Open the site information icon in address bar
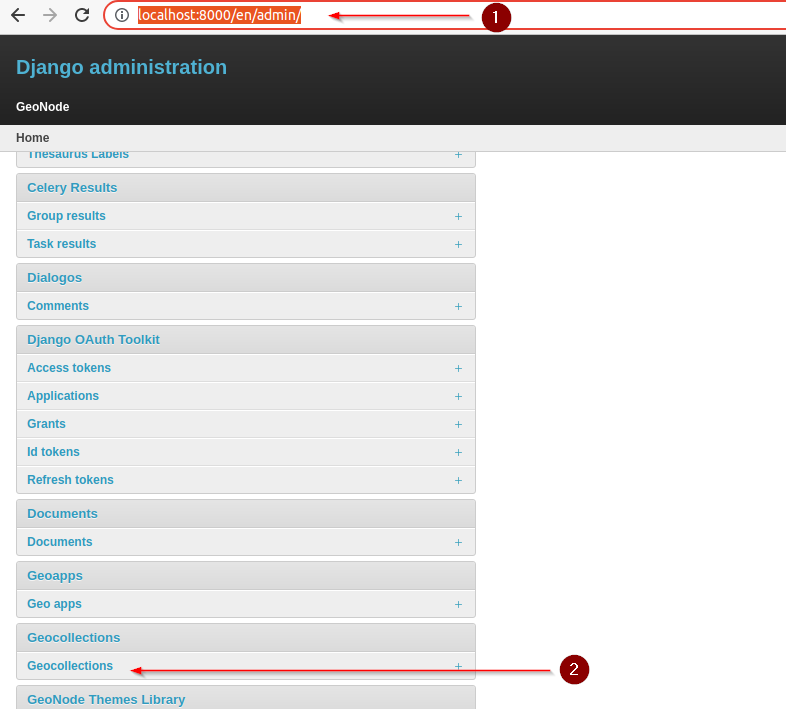This screenshot has height=709, width=786. click(122, 15)
